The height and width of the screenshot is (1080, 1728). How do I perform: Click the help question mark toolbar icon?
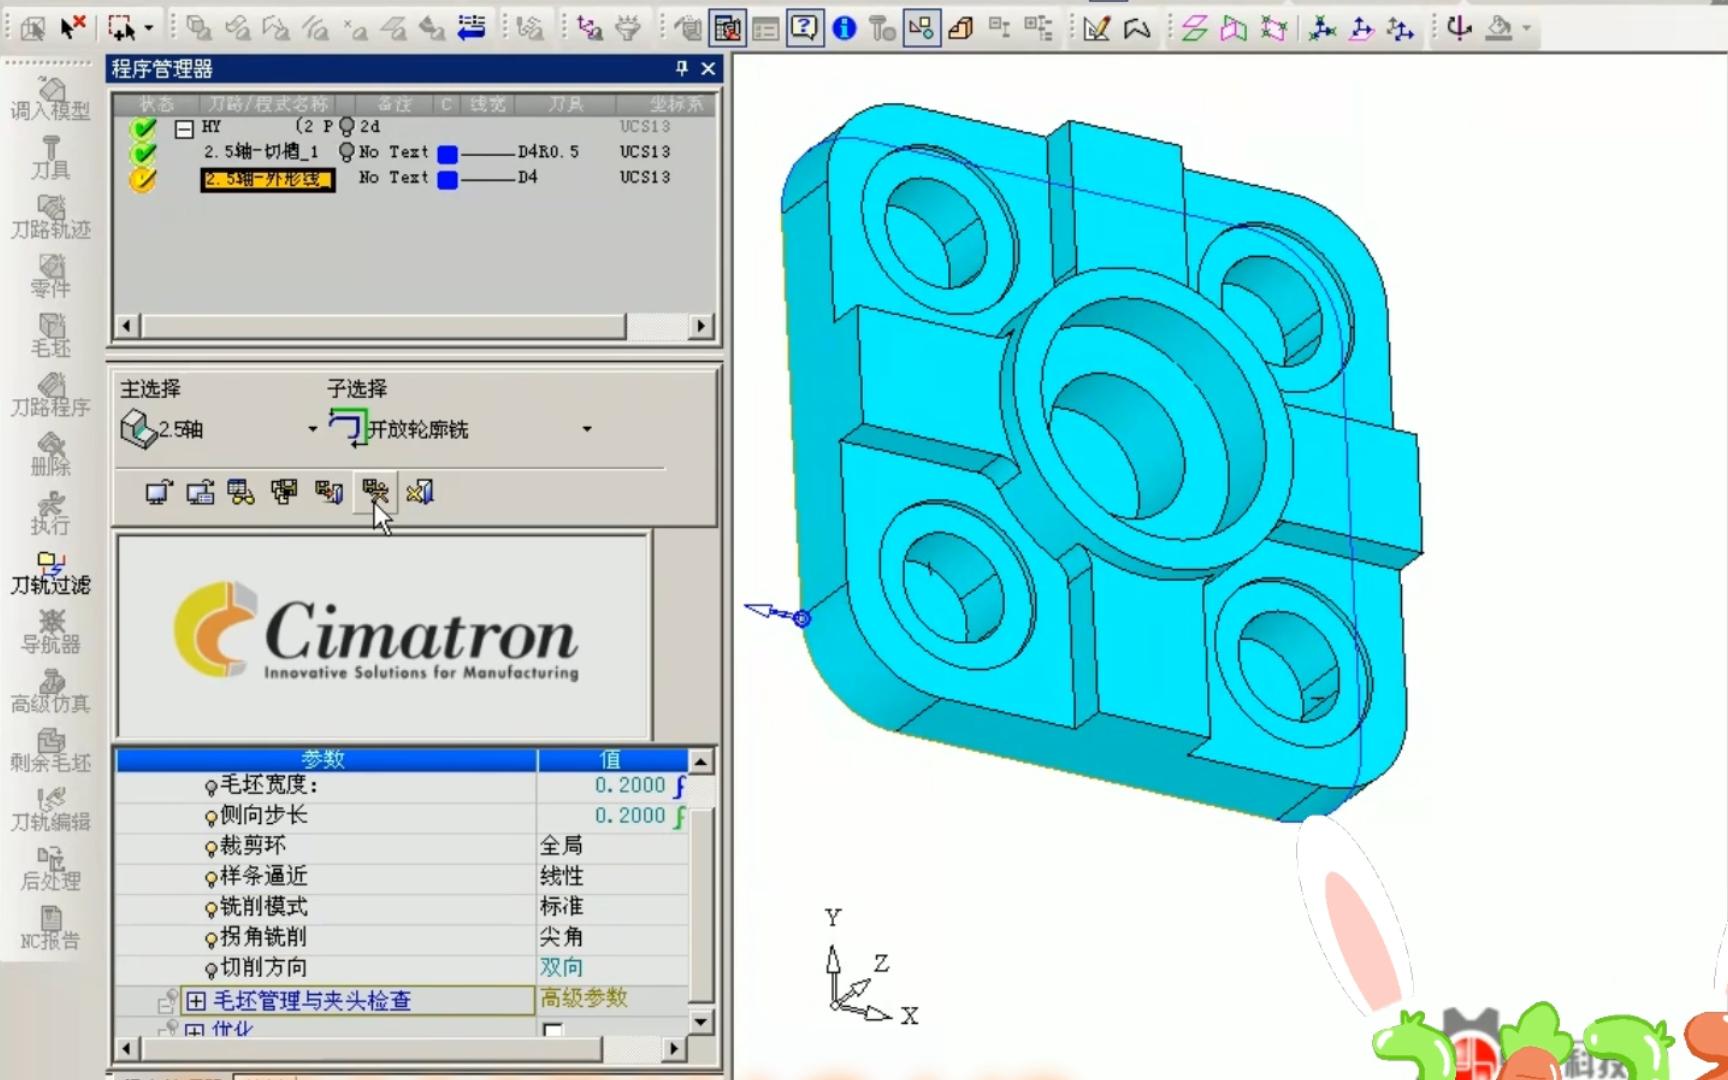tap(804, 29)
